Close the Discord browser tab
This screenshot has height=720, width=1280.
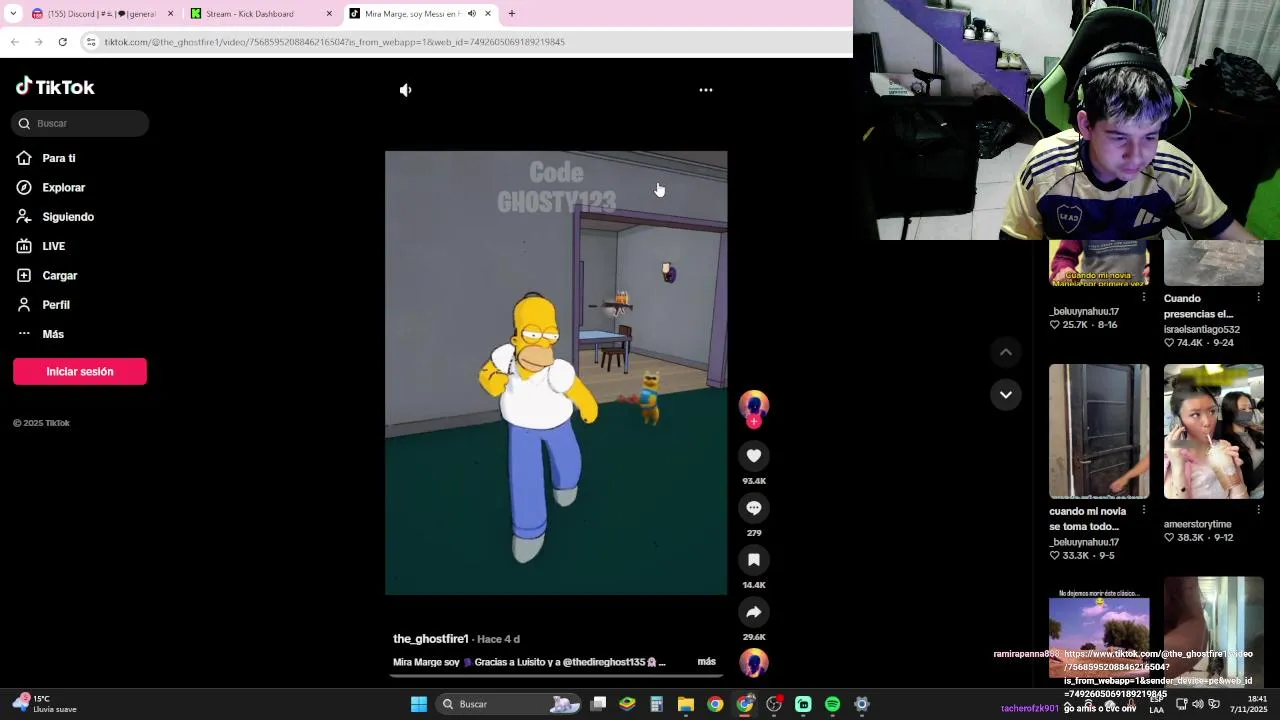click(170, 14)
